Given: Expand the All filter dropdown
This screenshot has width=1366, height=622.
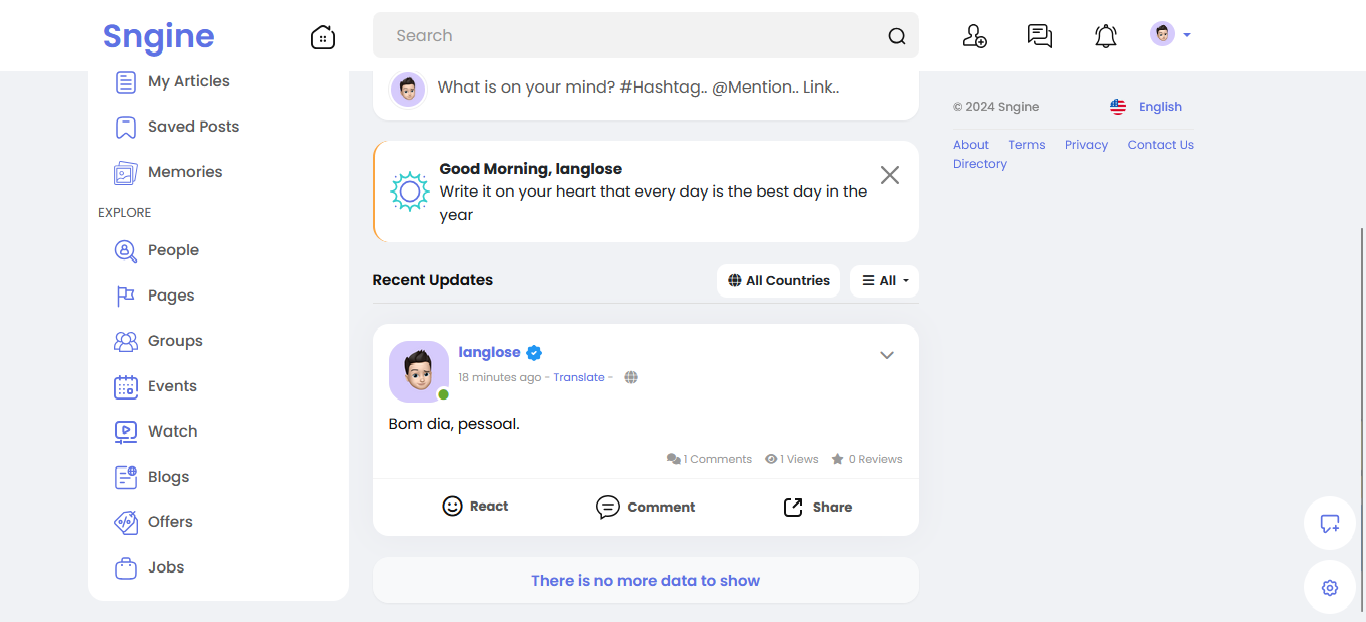Looking at the screenshot, I should click(884, 281).
